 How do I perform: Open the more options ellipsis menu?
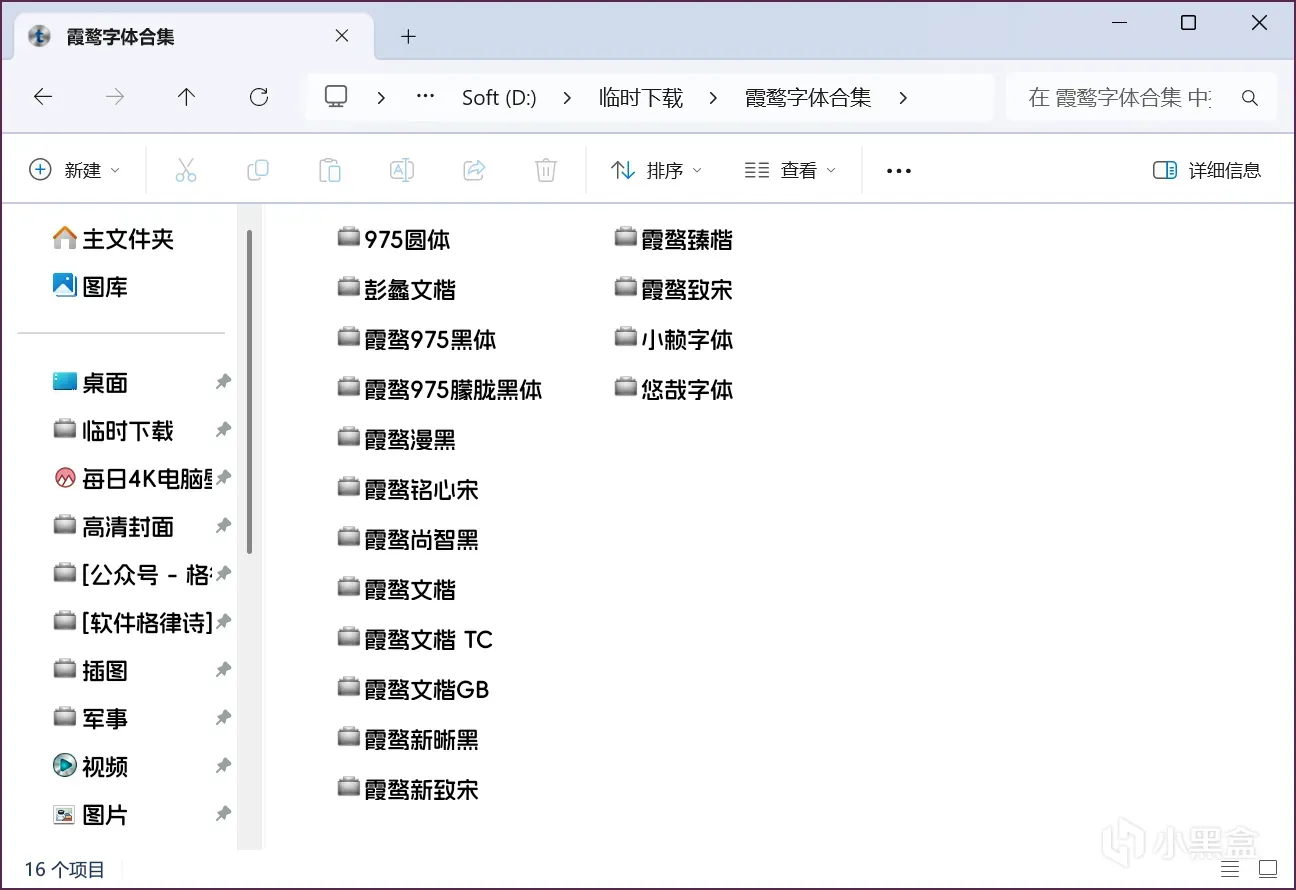click(x=899, y=171)
